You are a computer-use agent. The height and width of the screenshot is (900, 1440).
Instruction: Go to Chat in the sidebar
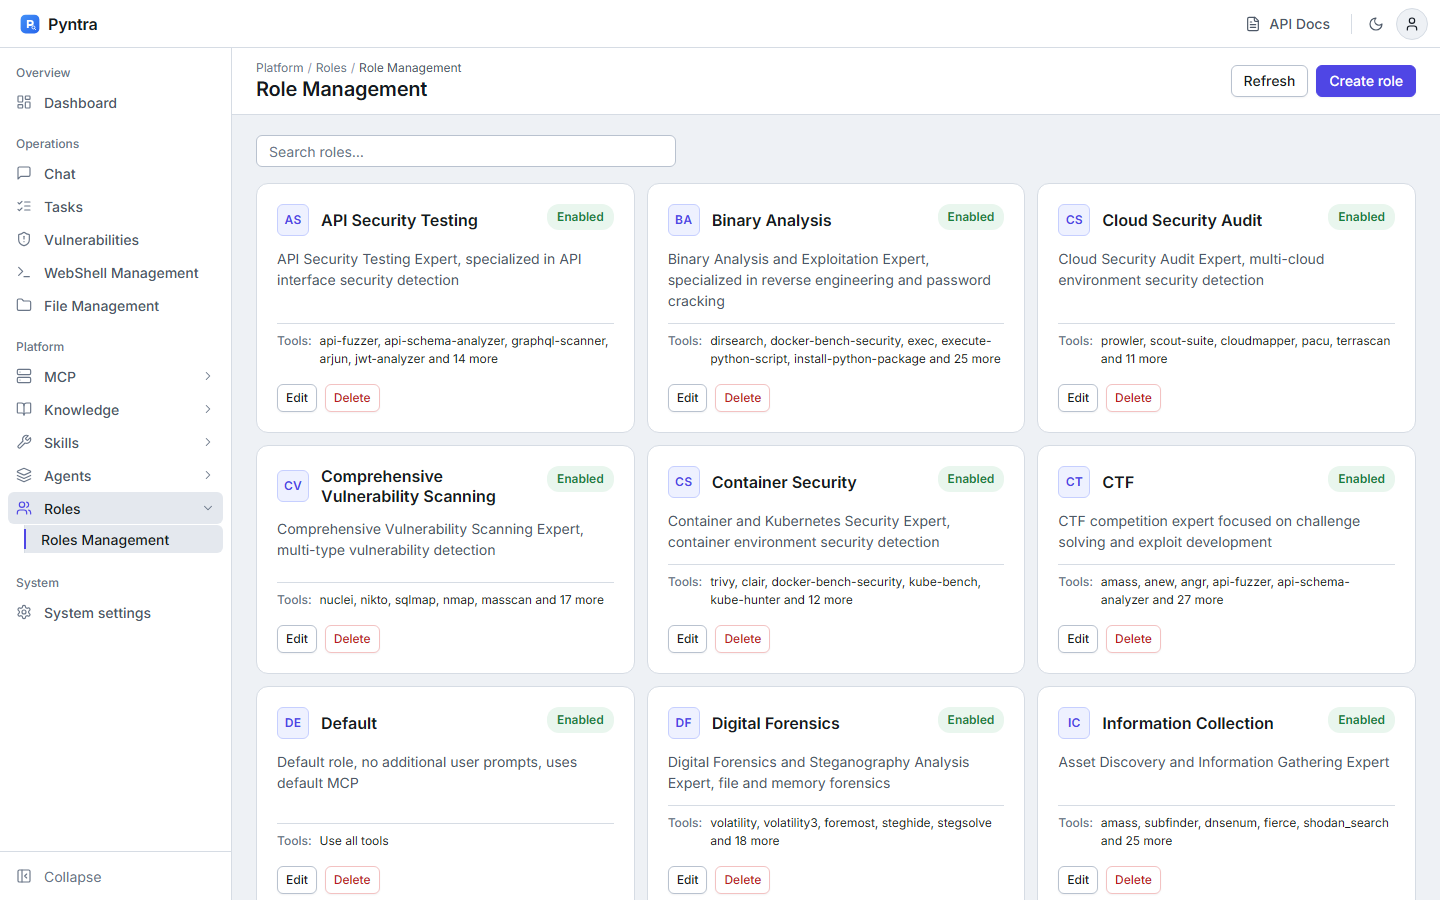pyautogui.click(x=115, y=174)
